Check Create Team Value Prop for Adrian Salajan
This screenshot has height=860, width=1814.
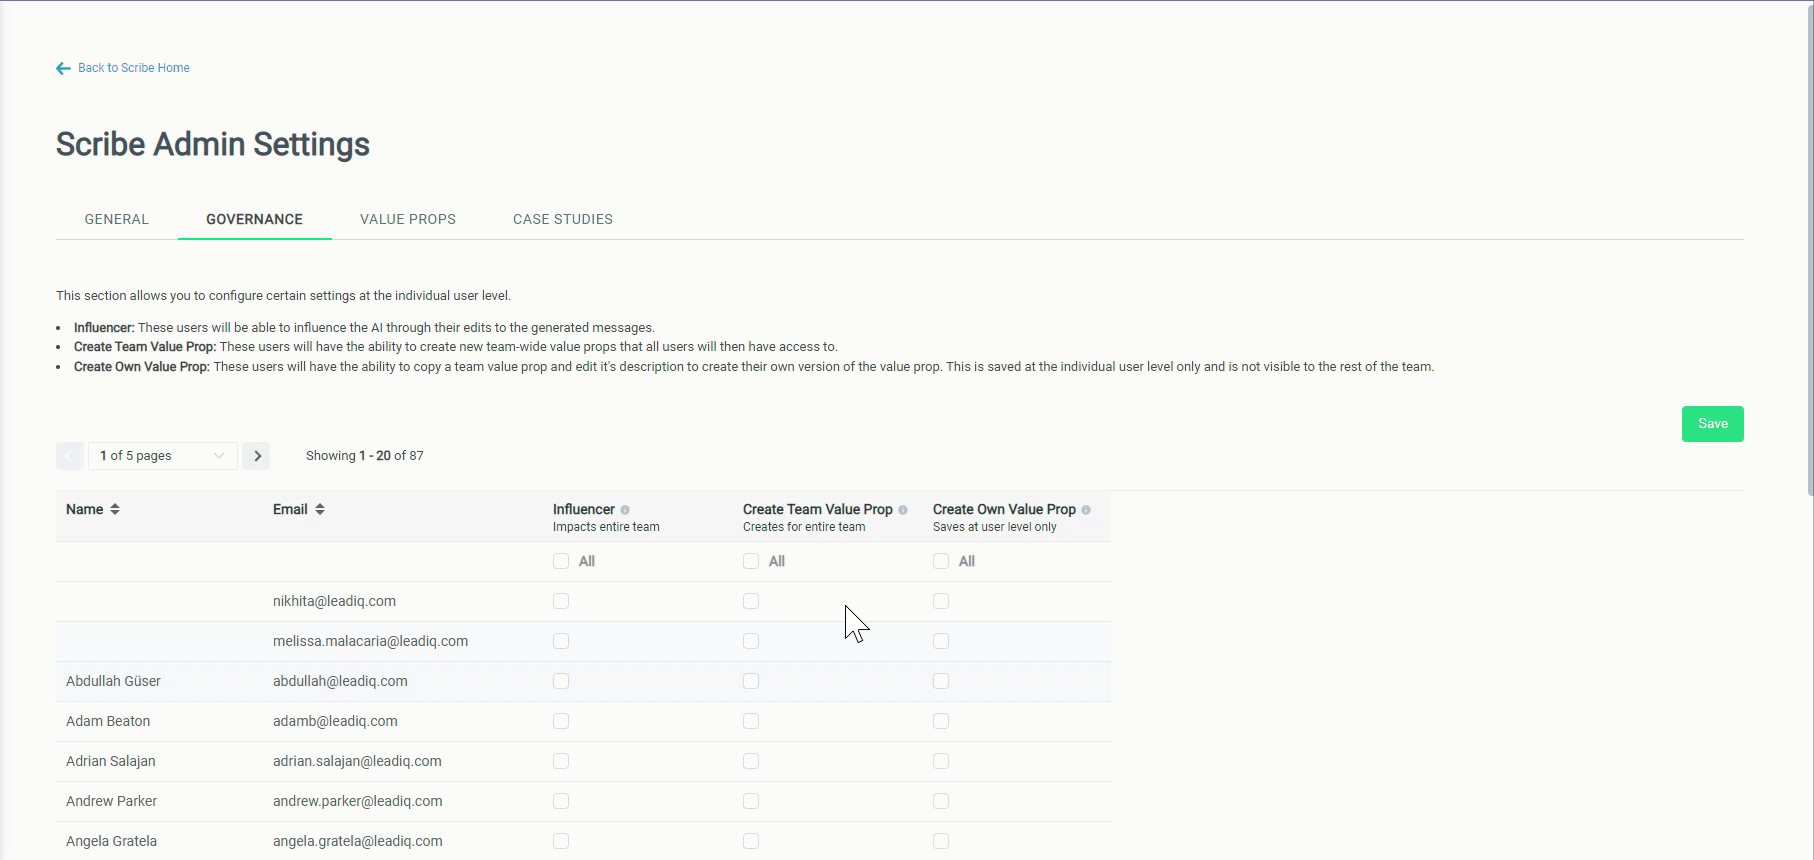tap(751, 761)
